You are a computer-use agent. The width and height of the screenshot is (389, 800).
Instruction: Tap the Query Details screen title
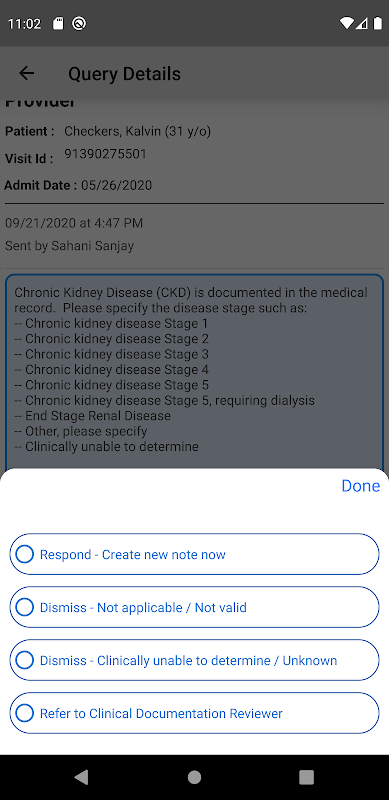tap(125, 74)
